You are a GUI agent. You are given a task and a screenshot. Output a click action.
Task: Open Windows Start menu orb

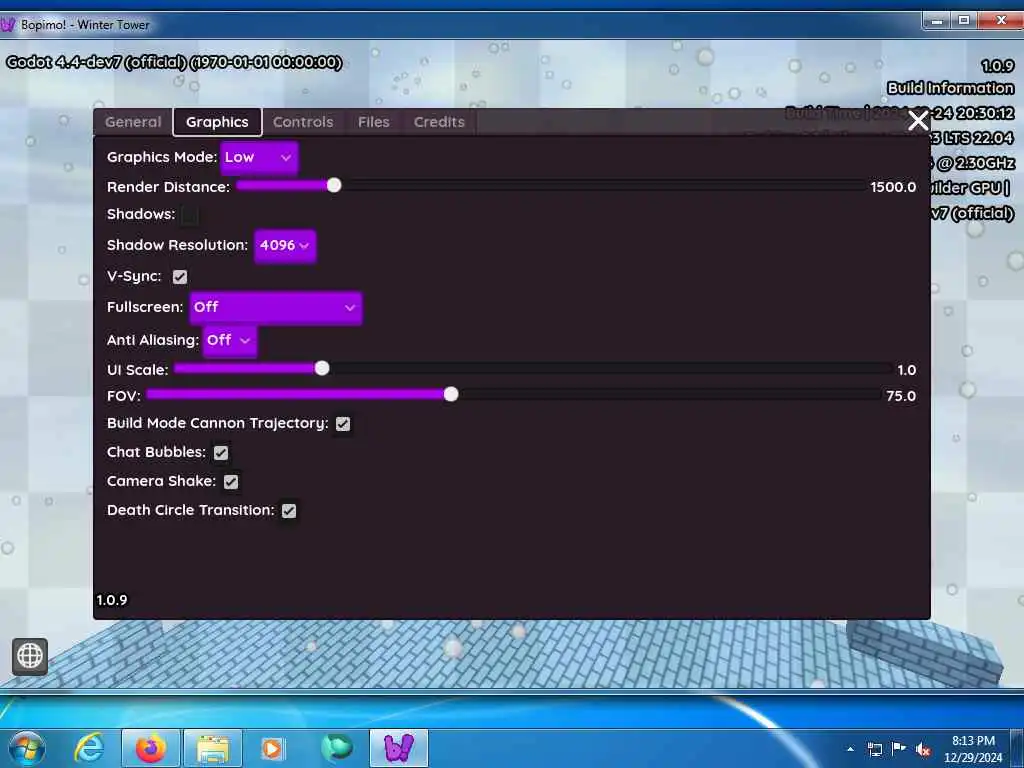(27, 748)
